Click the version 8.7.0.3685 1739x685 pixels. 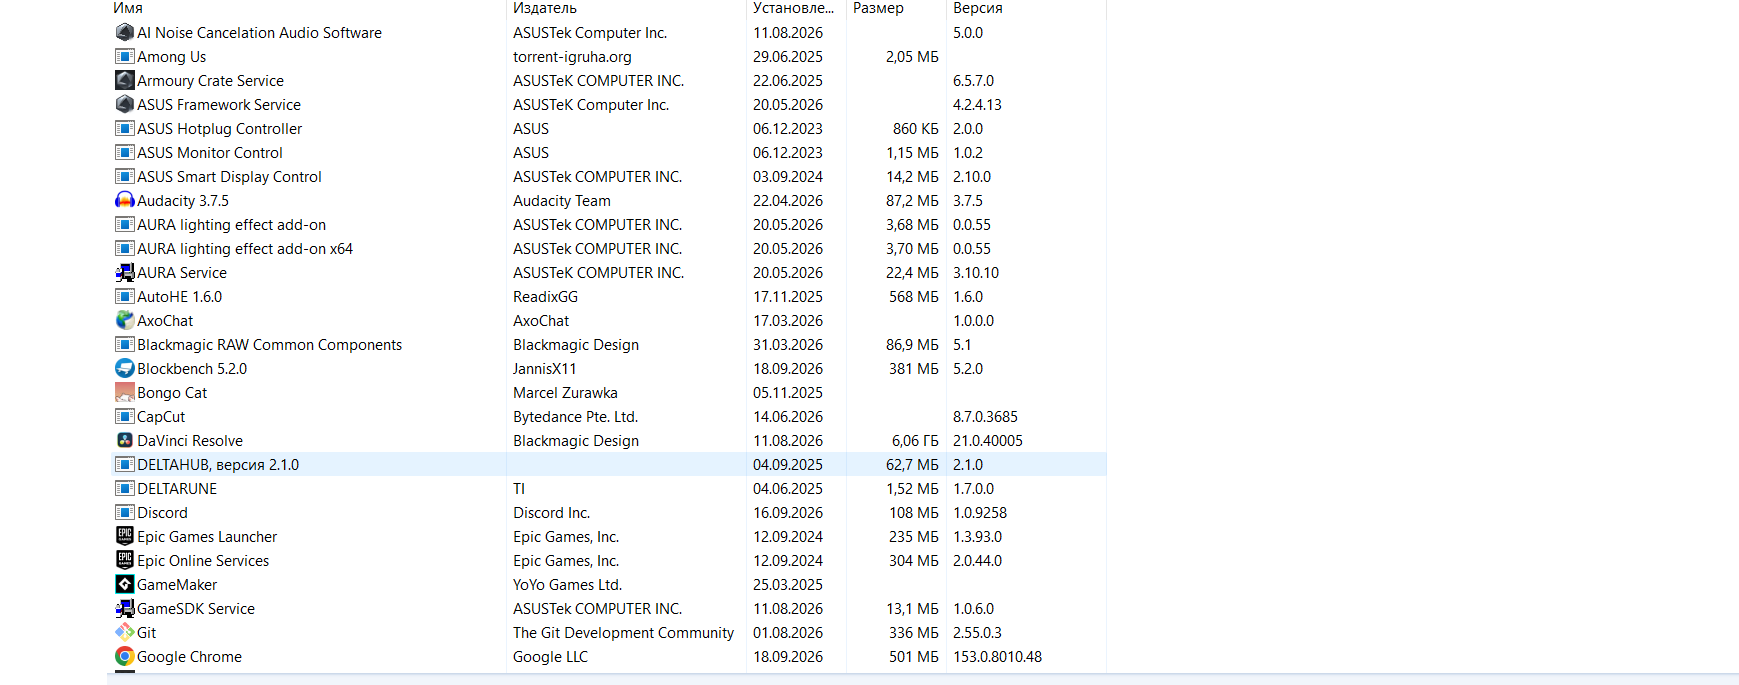985,416
